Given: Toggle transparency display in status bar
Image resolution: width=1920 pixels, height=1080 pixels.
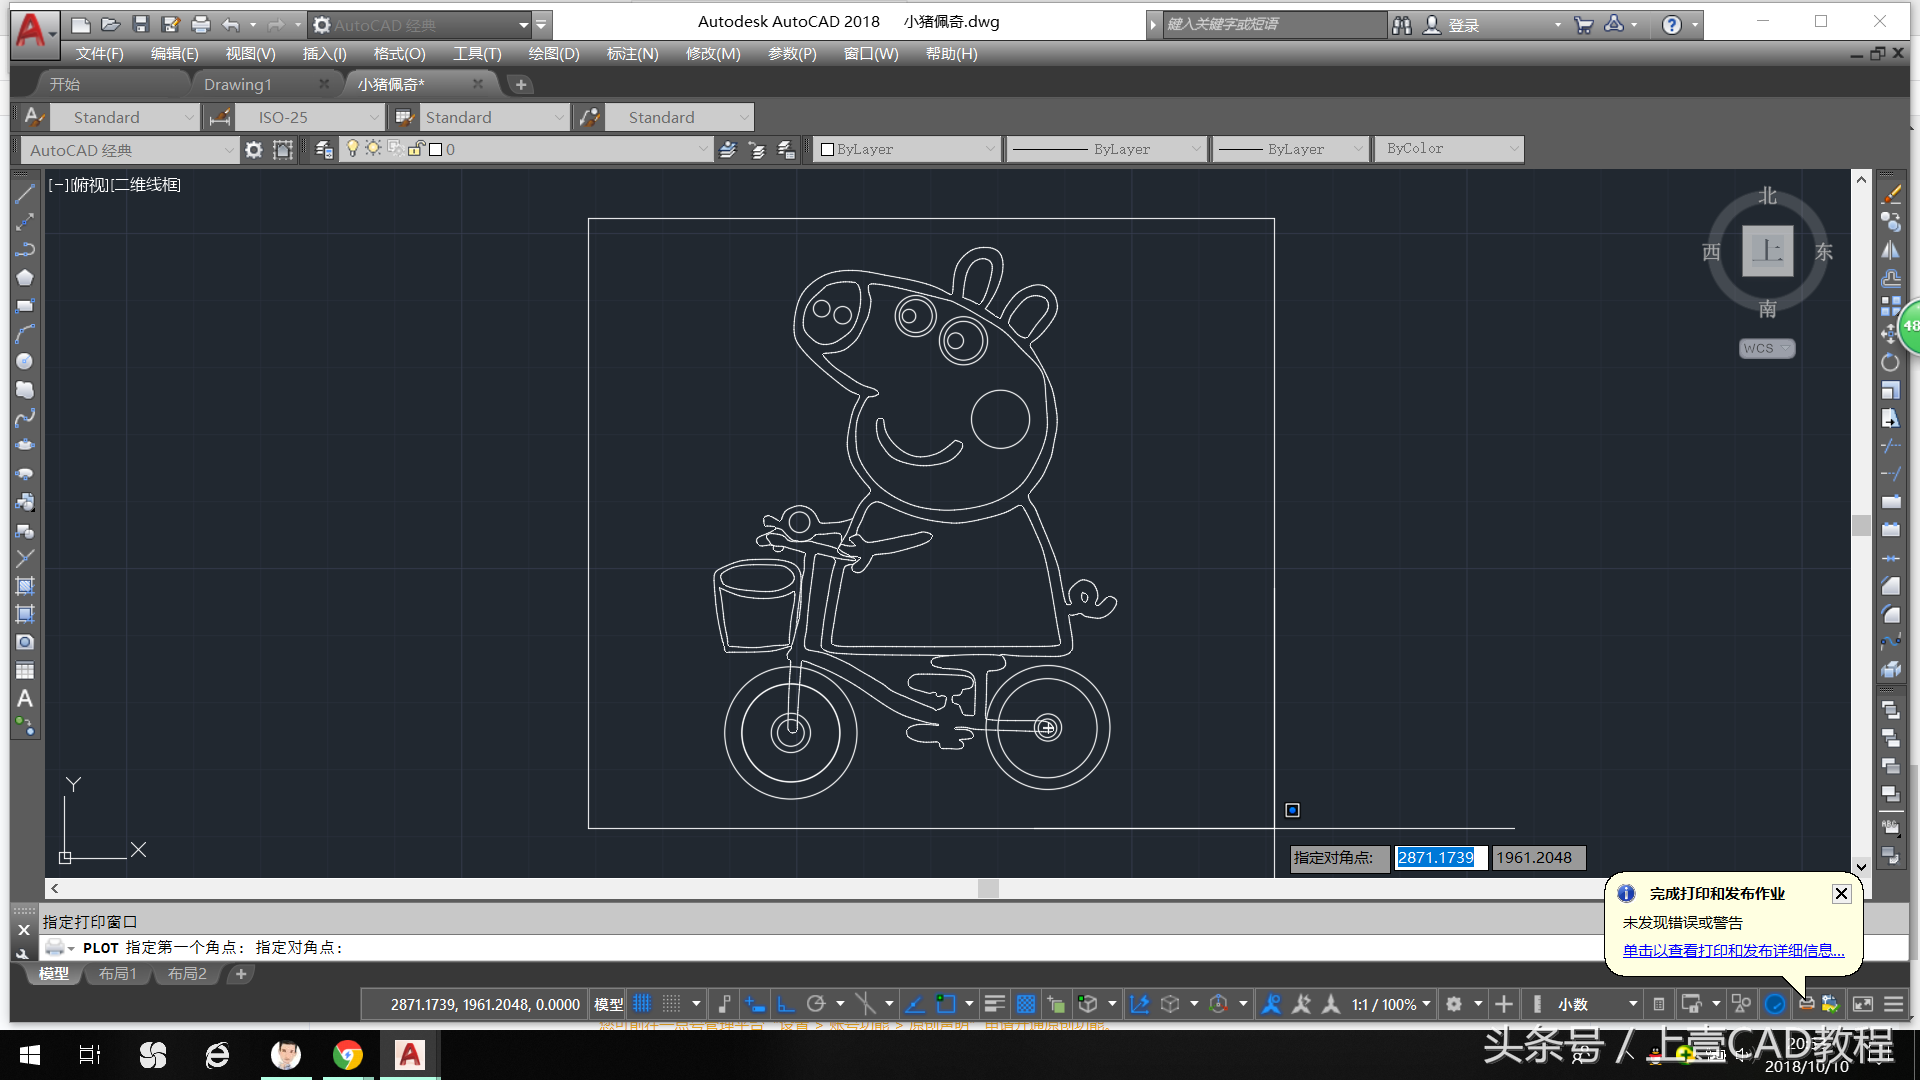Looking at the screenshot, I should [x=1026, y=1003].
